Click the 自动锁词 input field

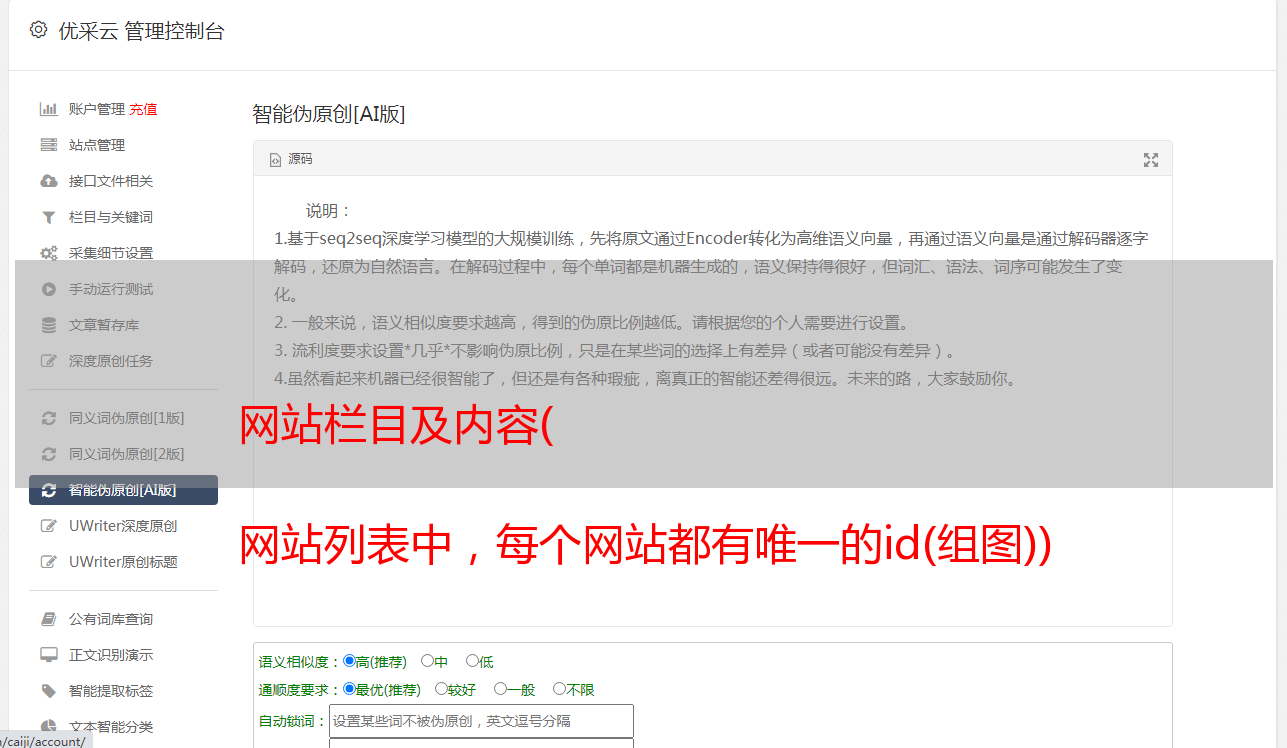[x=481, y=721]
